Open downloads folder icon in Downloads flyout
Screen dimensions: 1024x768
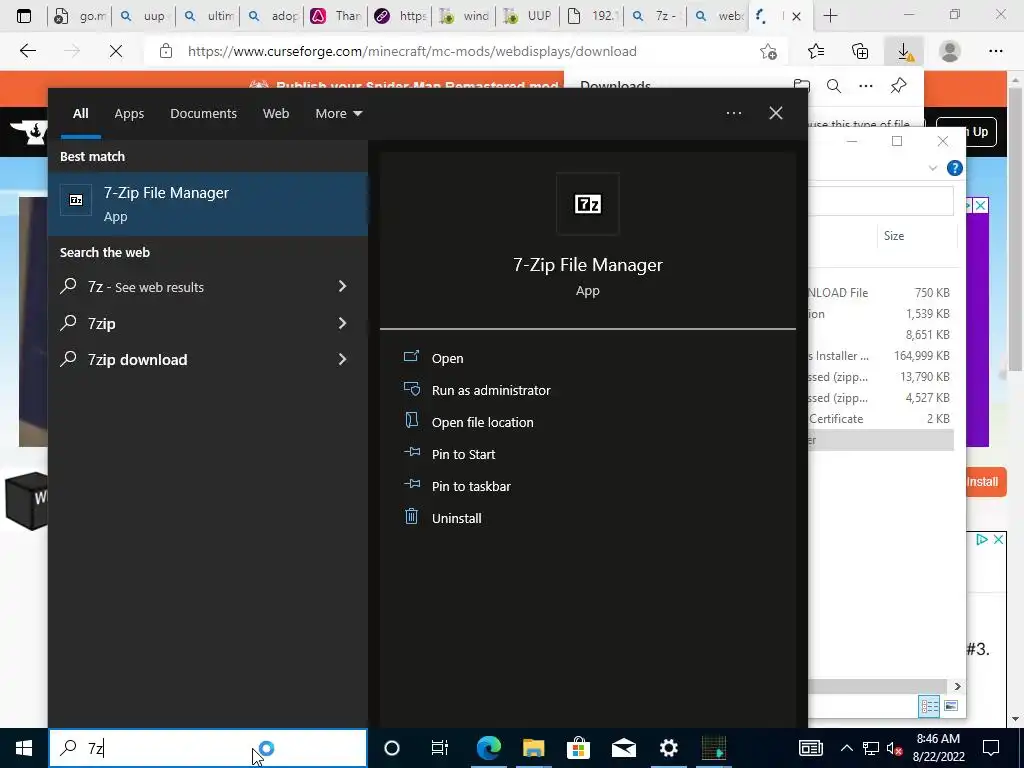pos(801,86)
